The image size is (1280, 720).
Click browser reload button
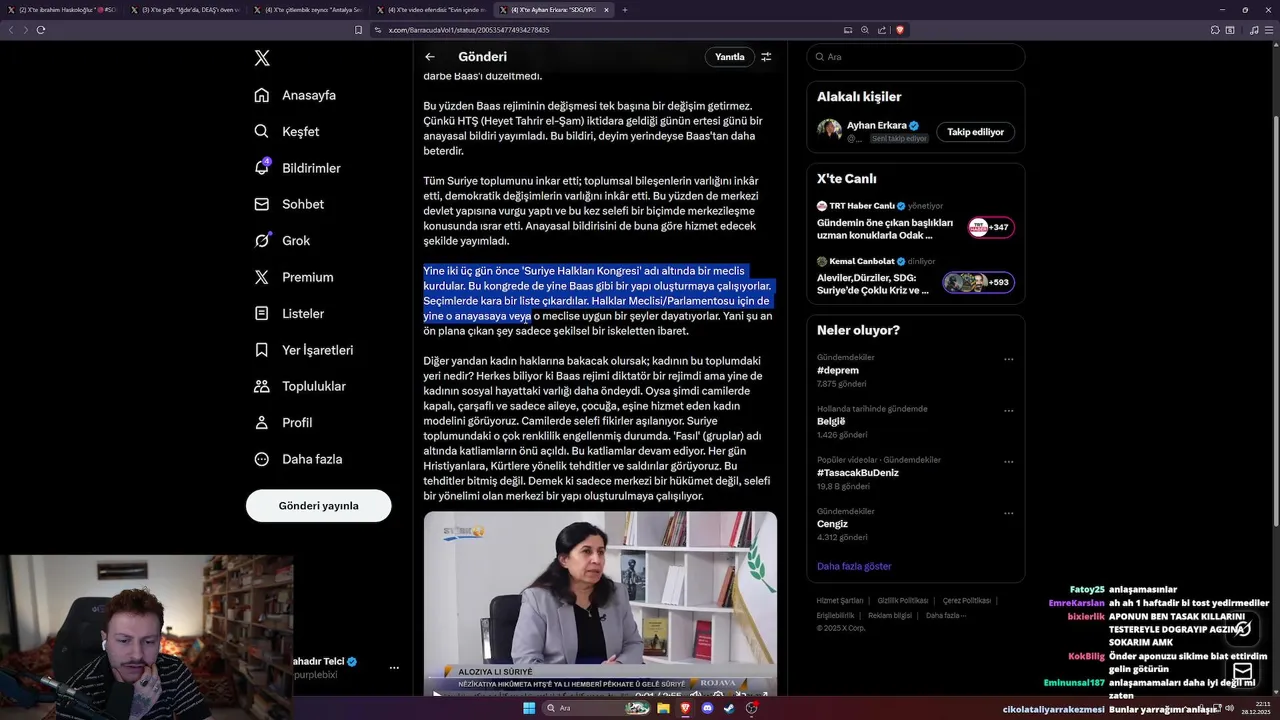click(x=41, y=30)
